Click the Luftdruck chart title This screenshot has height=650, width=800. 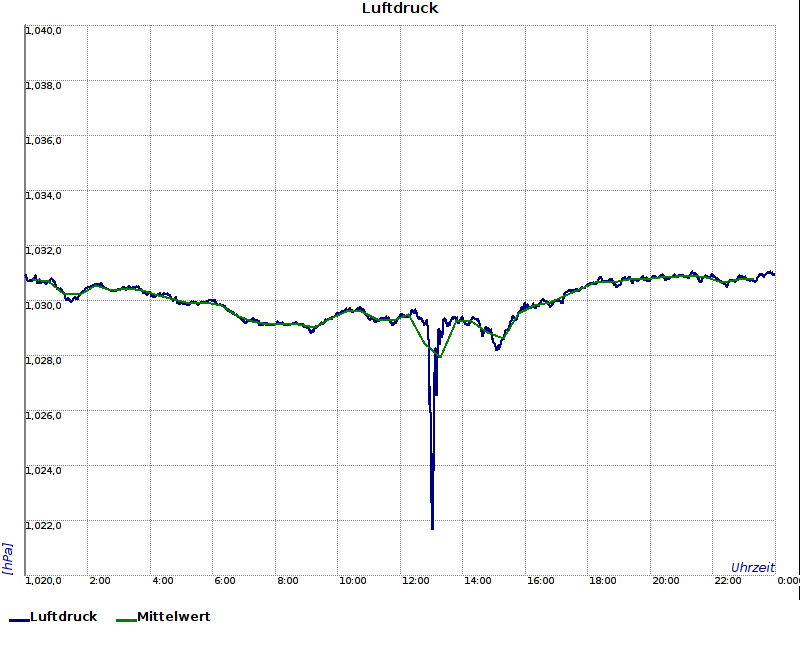400,8
